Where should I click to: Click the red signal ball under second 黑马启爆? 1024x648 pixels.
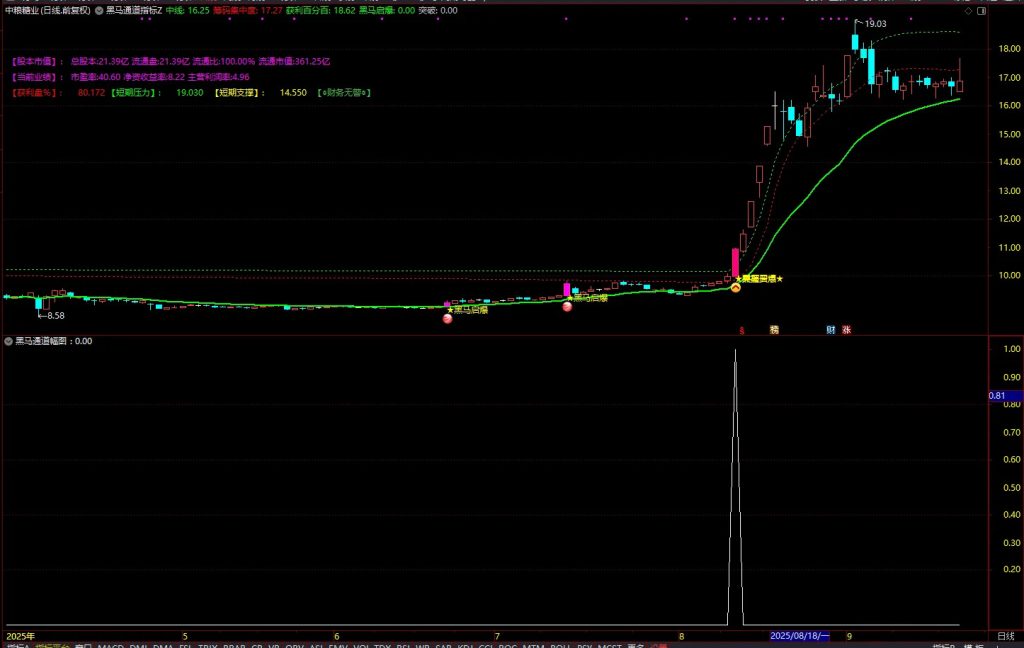pos(567,307)
